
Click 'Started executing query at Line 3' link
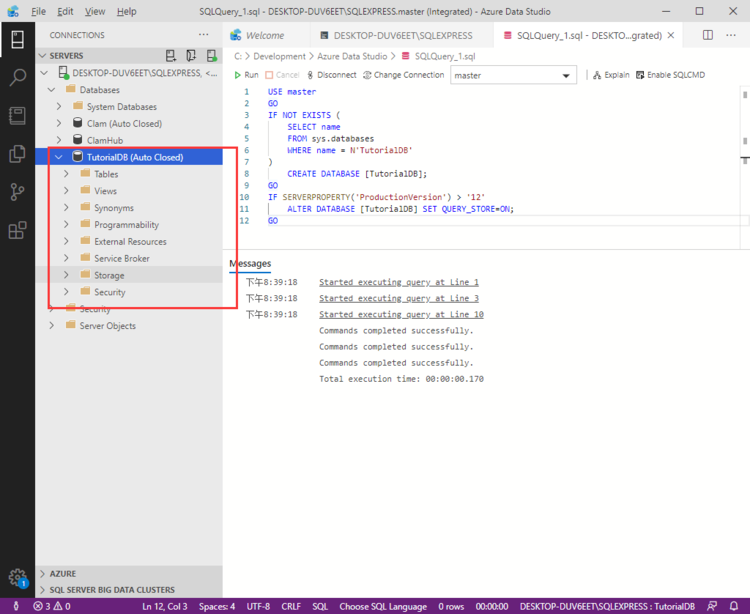[399, 298]
